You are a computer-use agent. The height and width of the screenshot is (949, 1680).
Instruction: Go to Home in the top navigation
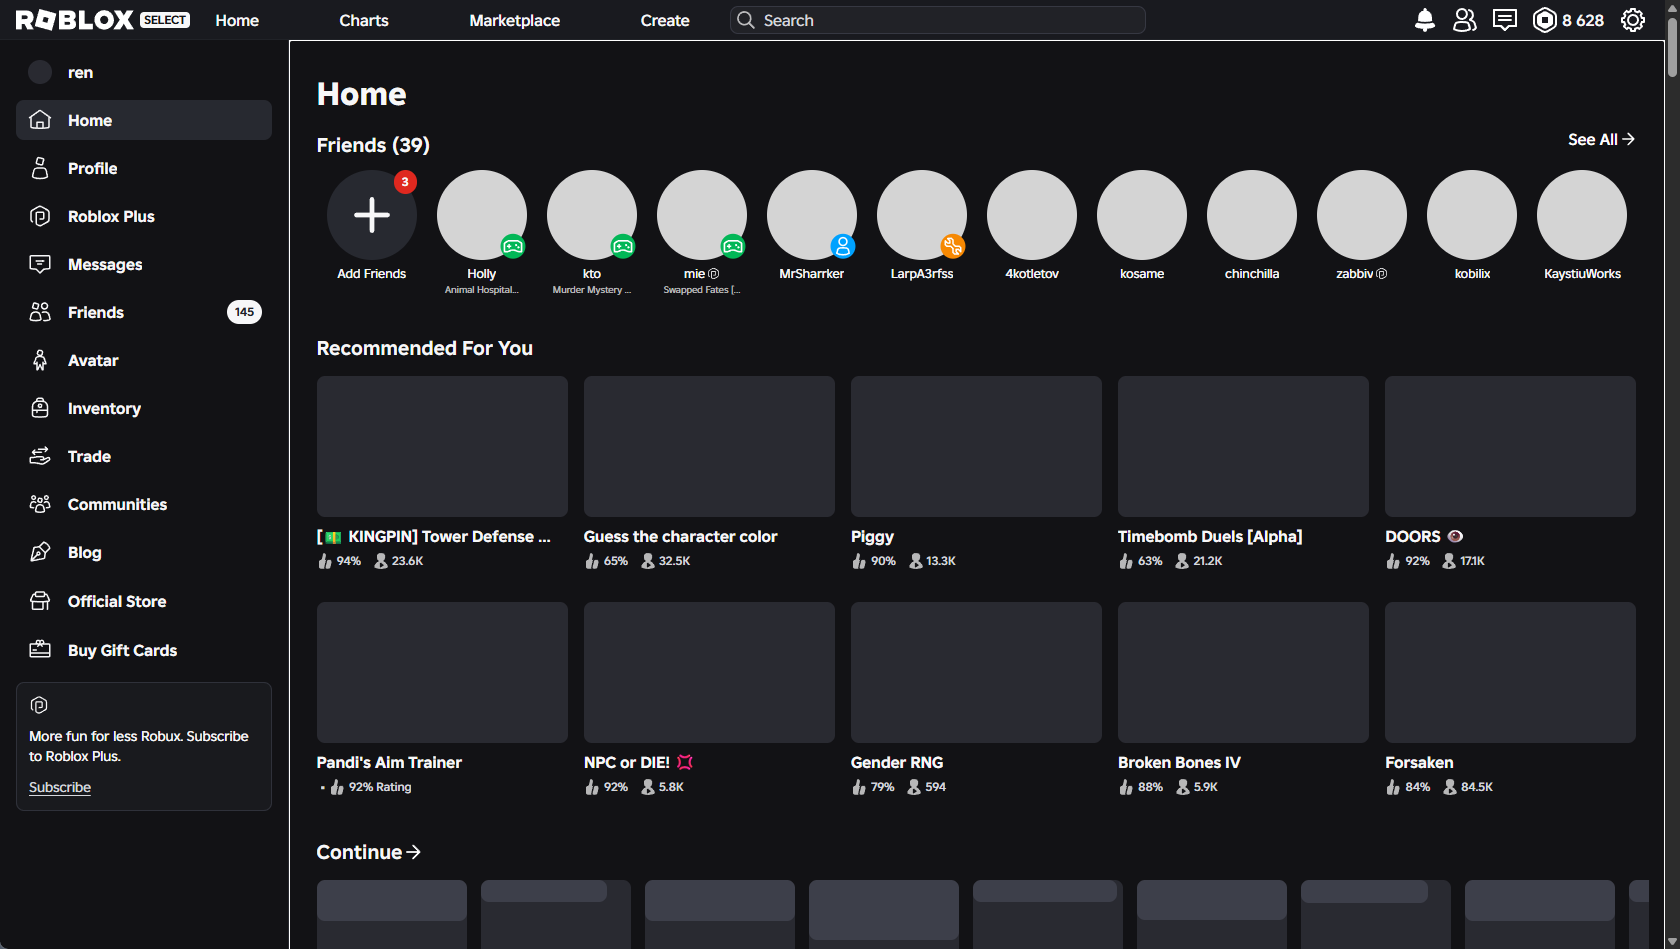pos(237,20)
